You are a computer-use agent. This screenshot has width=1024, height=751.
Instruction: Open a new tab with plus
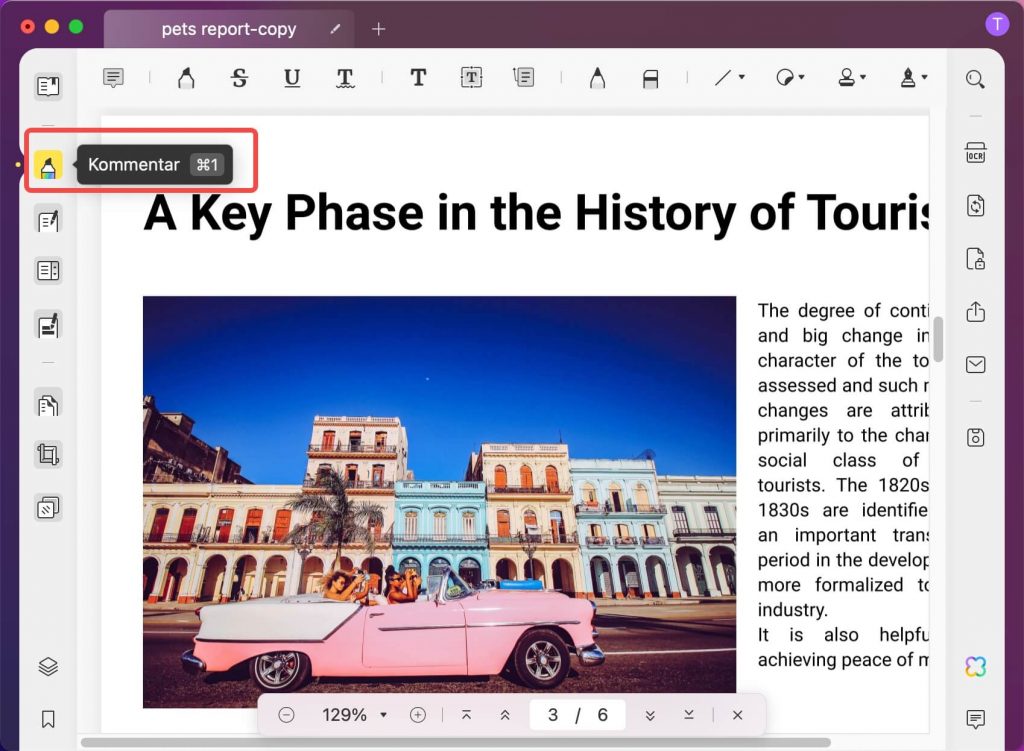(x=378, y=29)
